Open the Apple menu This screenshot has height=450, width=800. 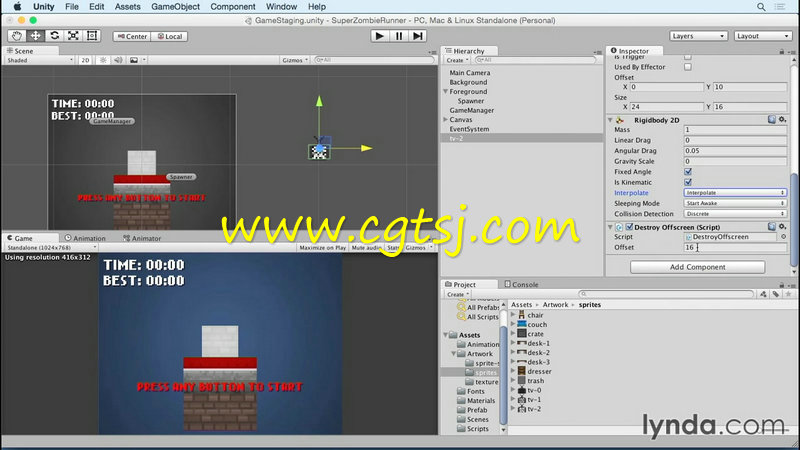coord(17,7)
